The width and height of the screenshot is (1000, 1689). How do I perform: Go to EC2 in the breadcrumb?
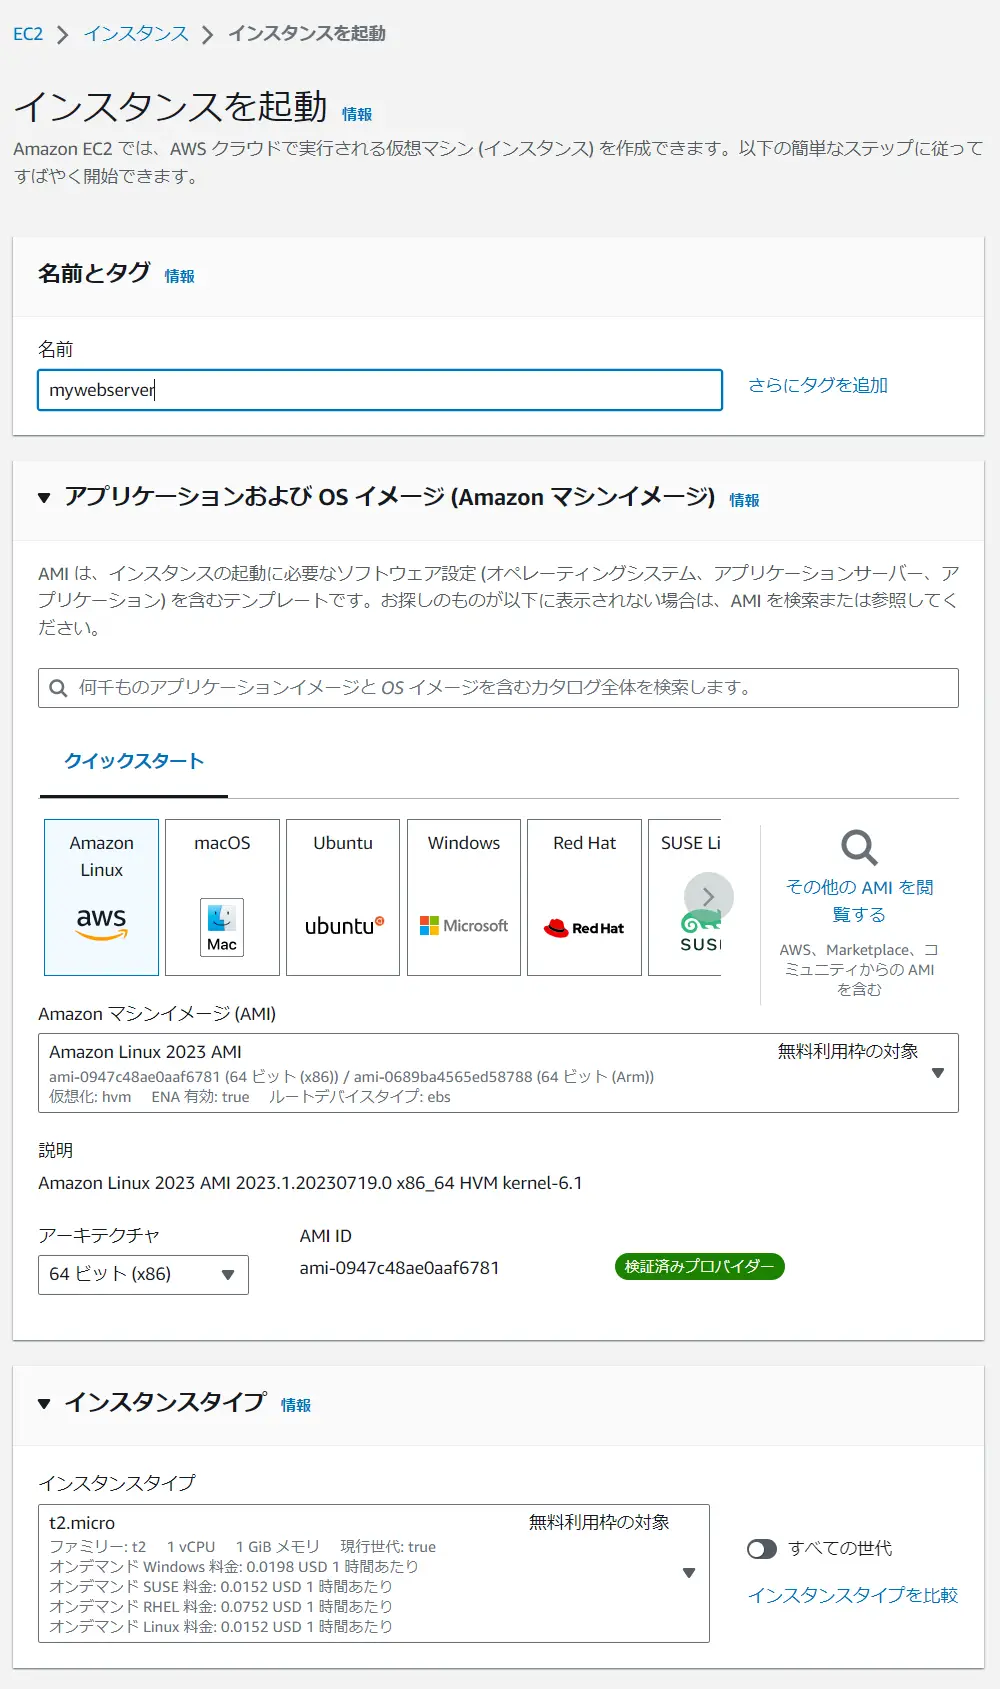28,34
